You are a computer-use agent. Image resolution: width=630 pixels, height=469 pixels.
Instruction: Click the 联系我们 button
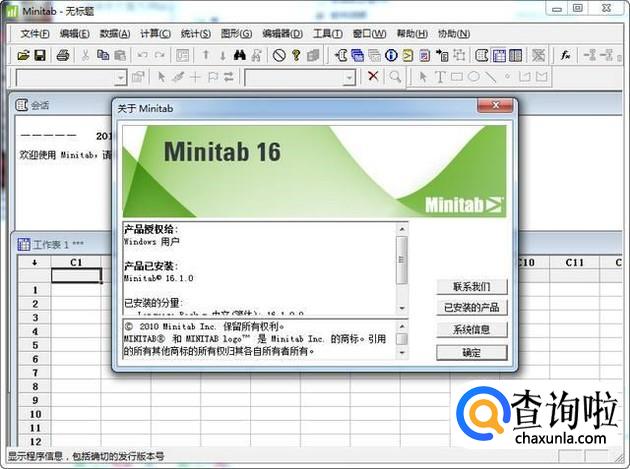click(x=472, y=287)
